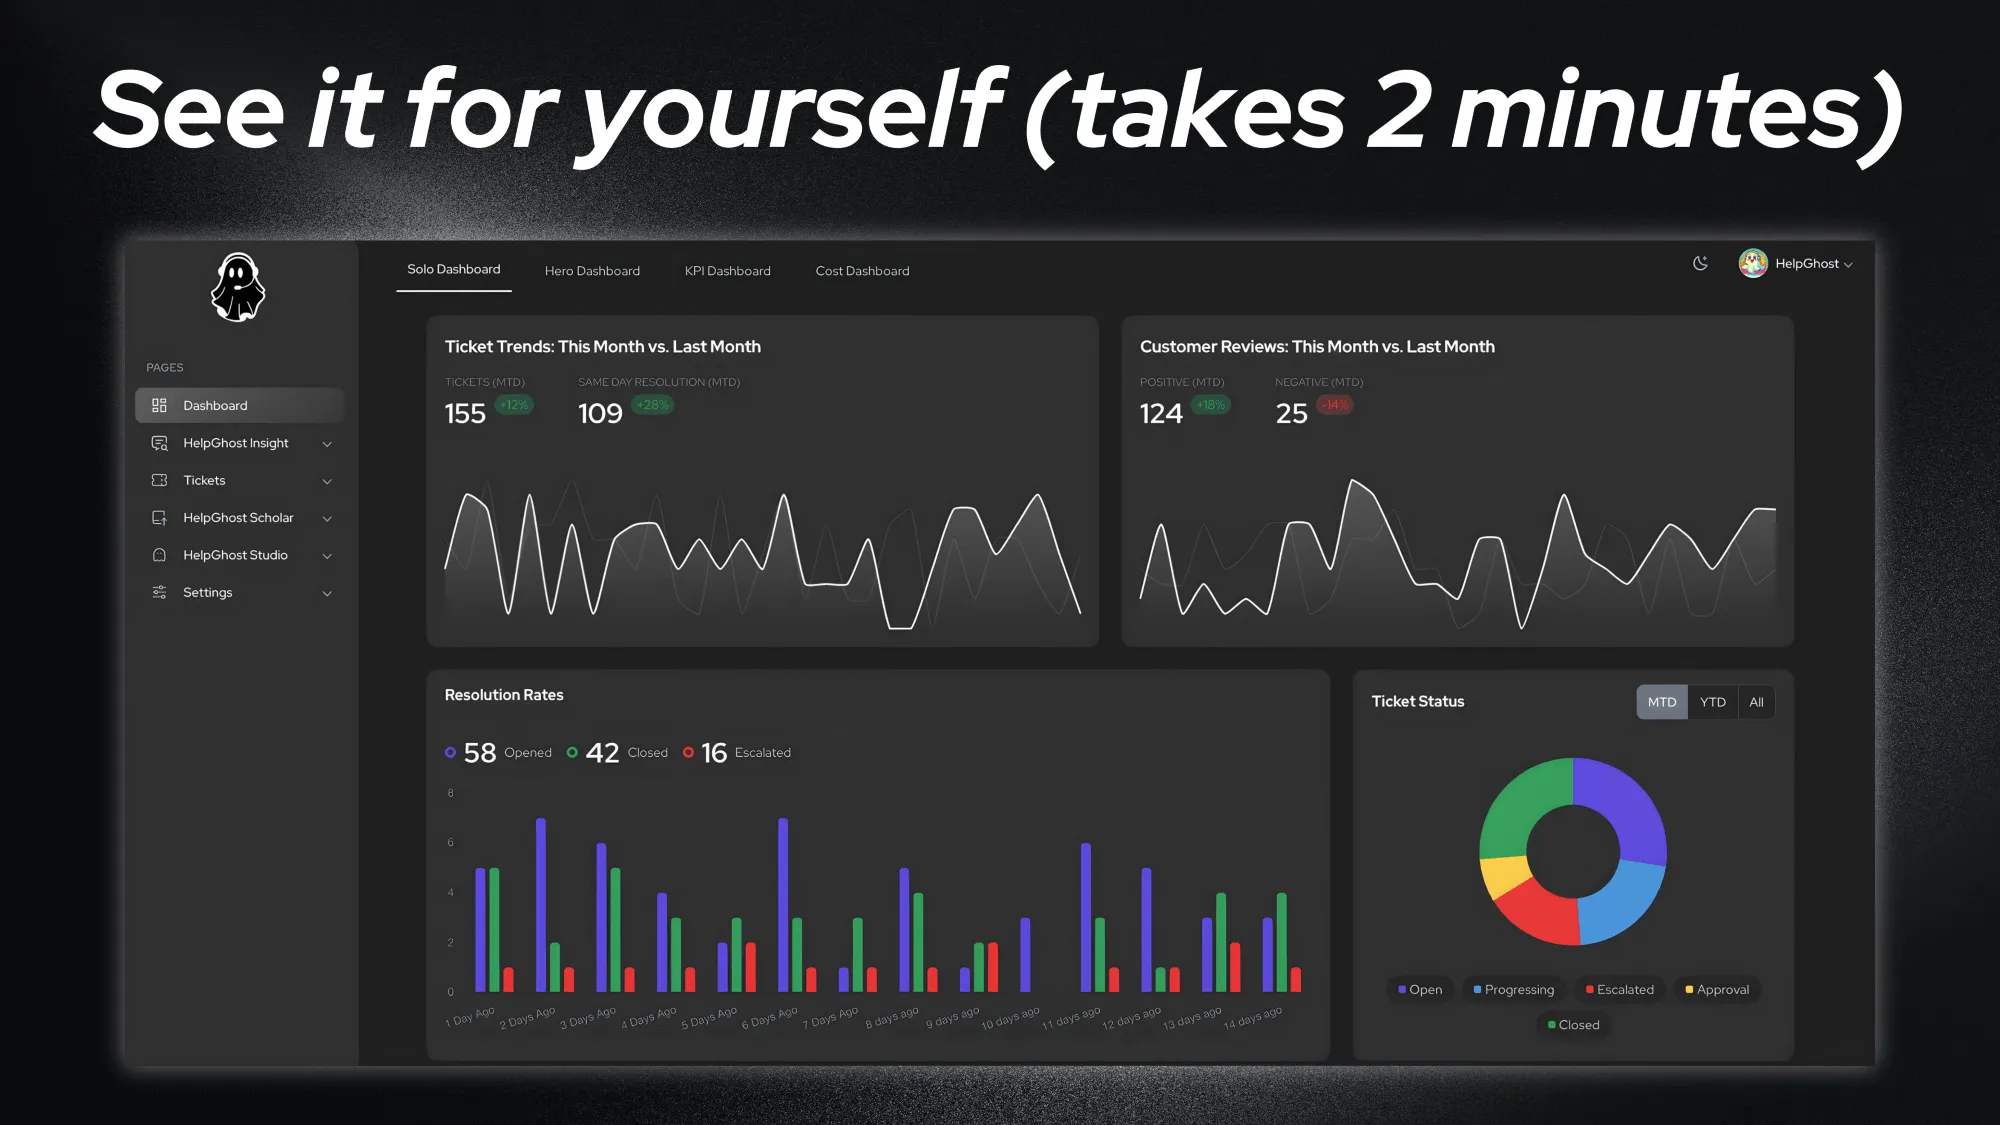This screenshot has width=2000, height=1125.
Task: Expand the Tickets sidebar section
Action: [x=327, y=480]
